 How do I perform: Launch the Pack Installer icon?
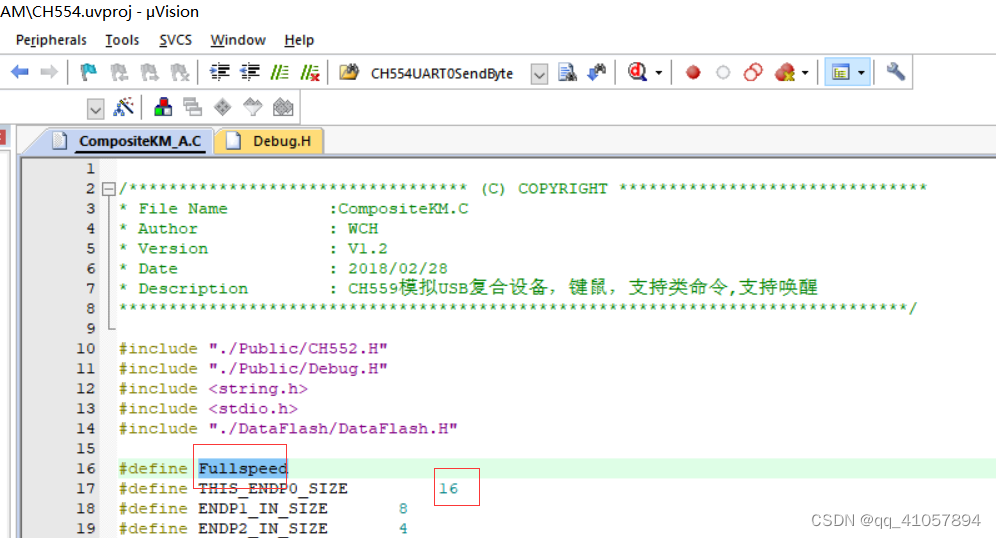[283, 107]
